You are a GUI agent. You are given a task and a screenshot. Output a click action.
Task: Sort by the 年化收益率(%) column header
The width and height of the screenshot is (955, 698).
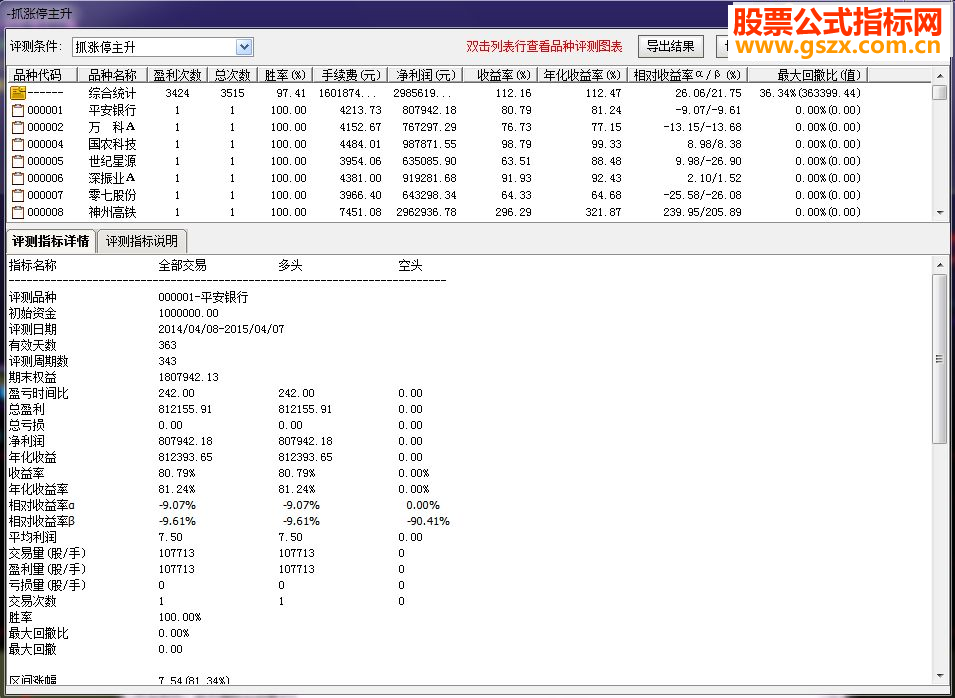coord(582,75)
